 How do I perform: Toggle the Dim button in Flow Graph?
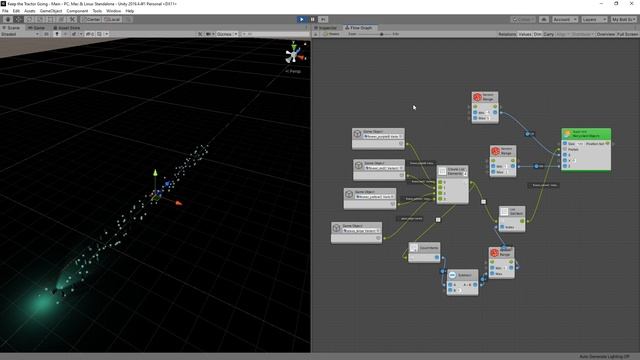pos(538,34)
